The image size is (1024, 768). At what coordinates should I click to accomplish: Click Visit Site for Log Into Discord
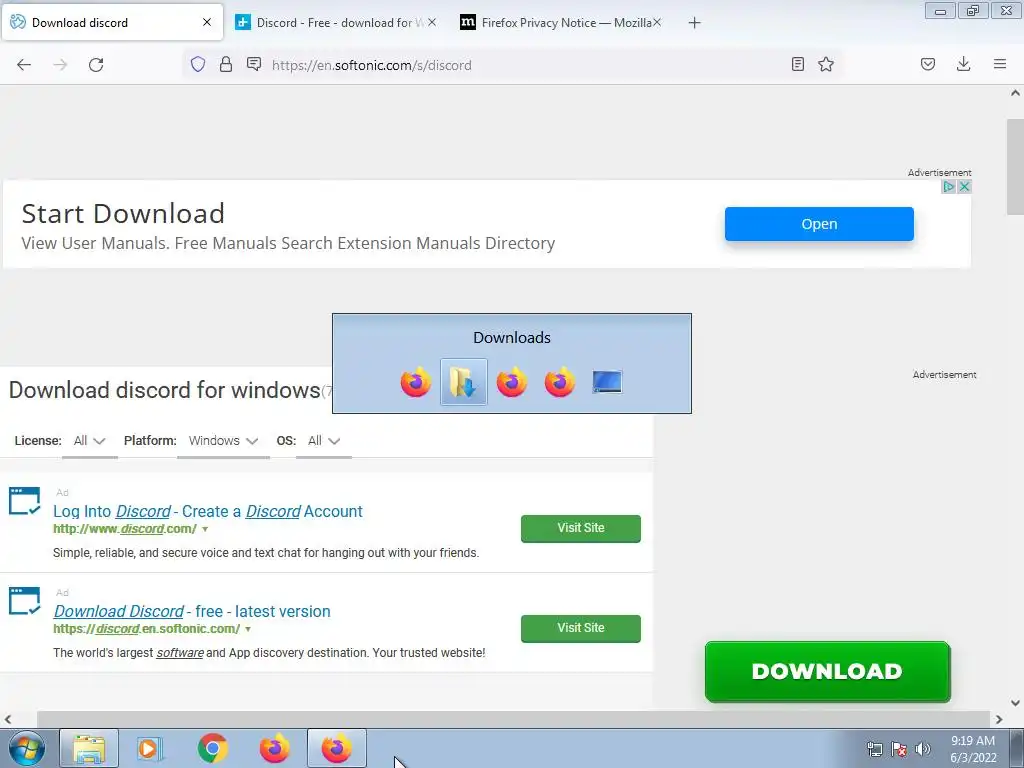(581, 528)
